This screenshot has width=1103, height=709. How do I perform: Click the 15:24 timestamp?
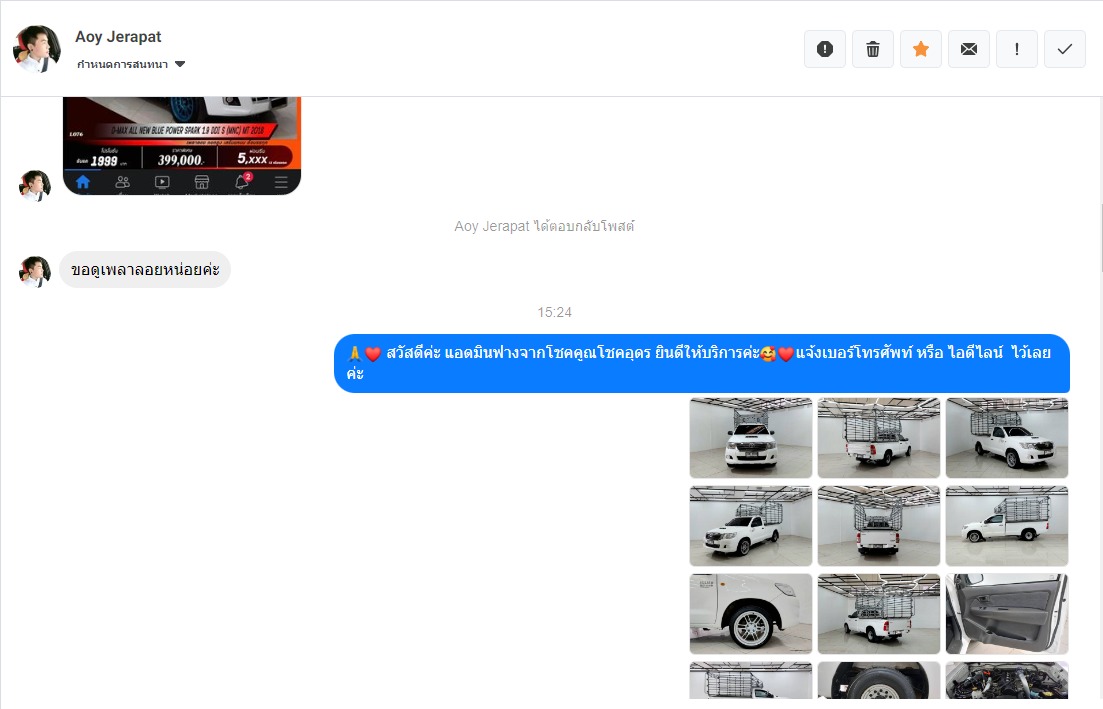click(554, 312)
